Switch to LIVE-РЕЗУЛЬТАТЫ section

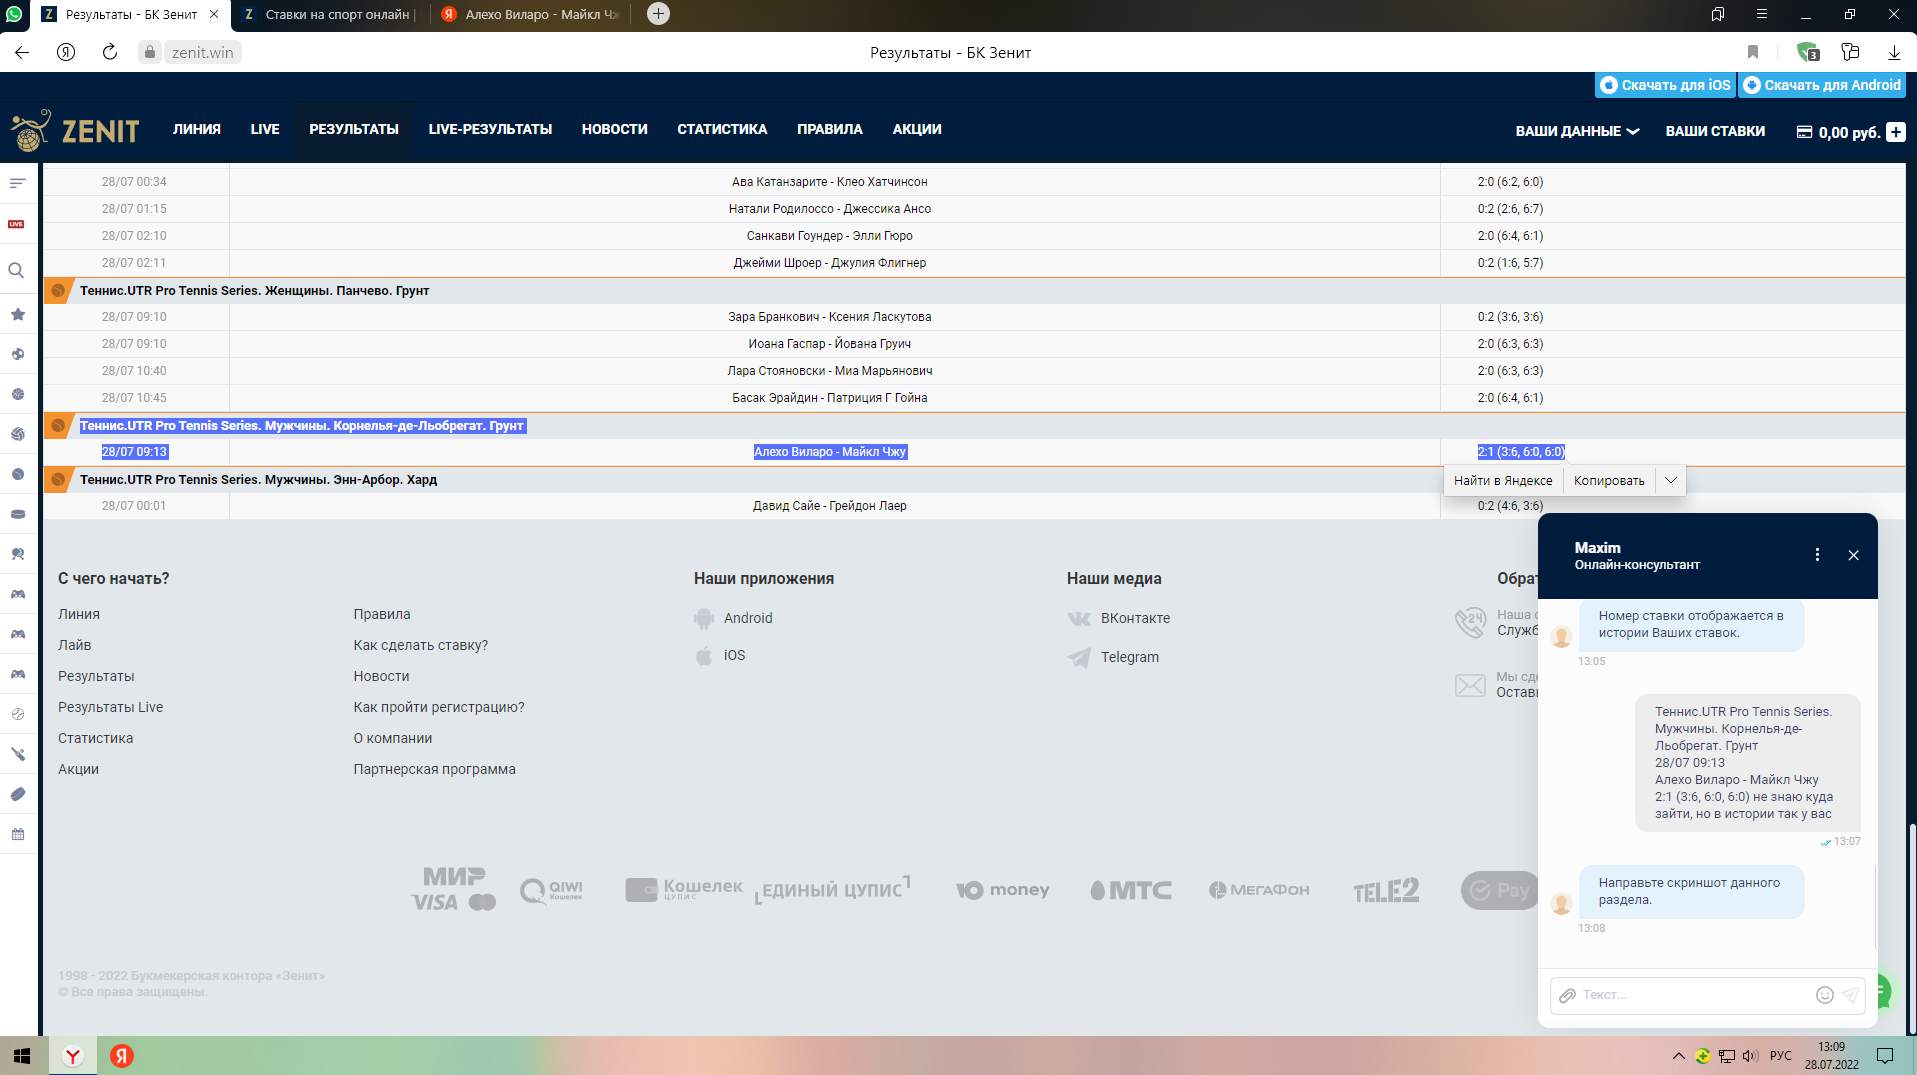coord(490,129)
